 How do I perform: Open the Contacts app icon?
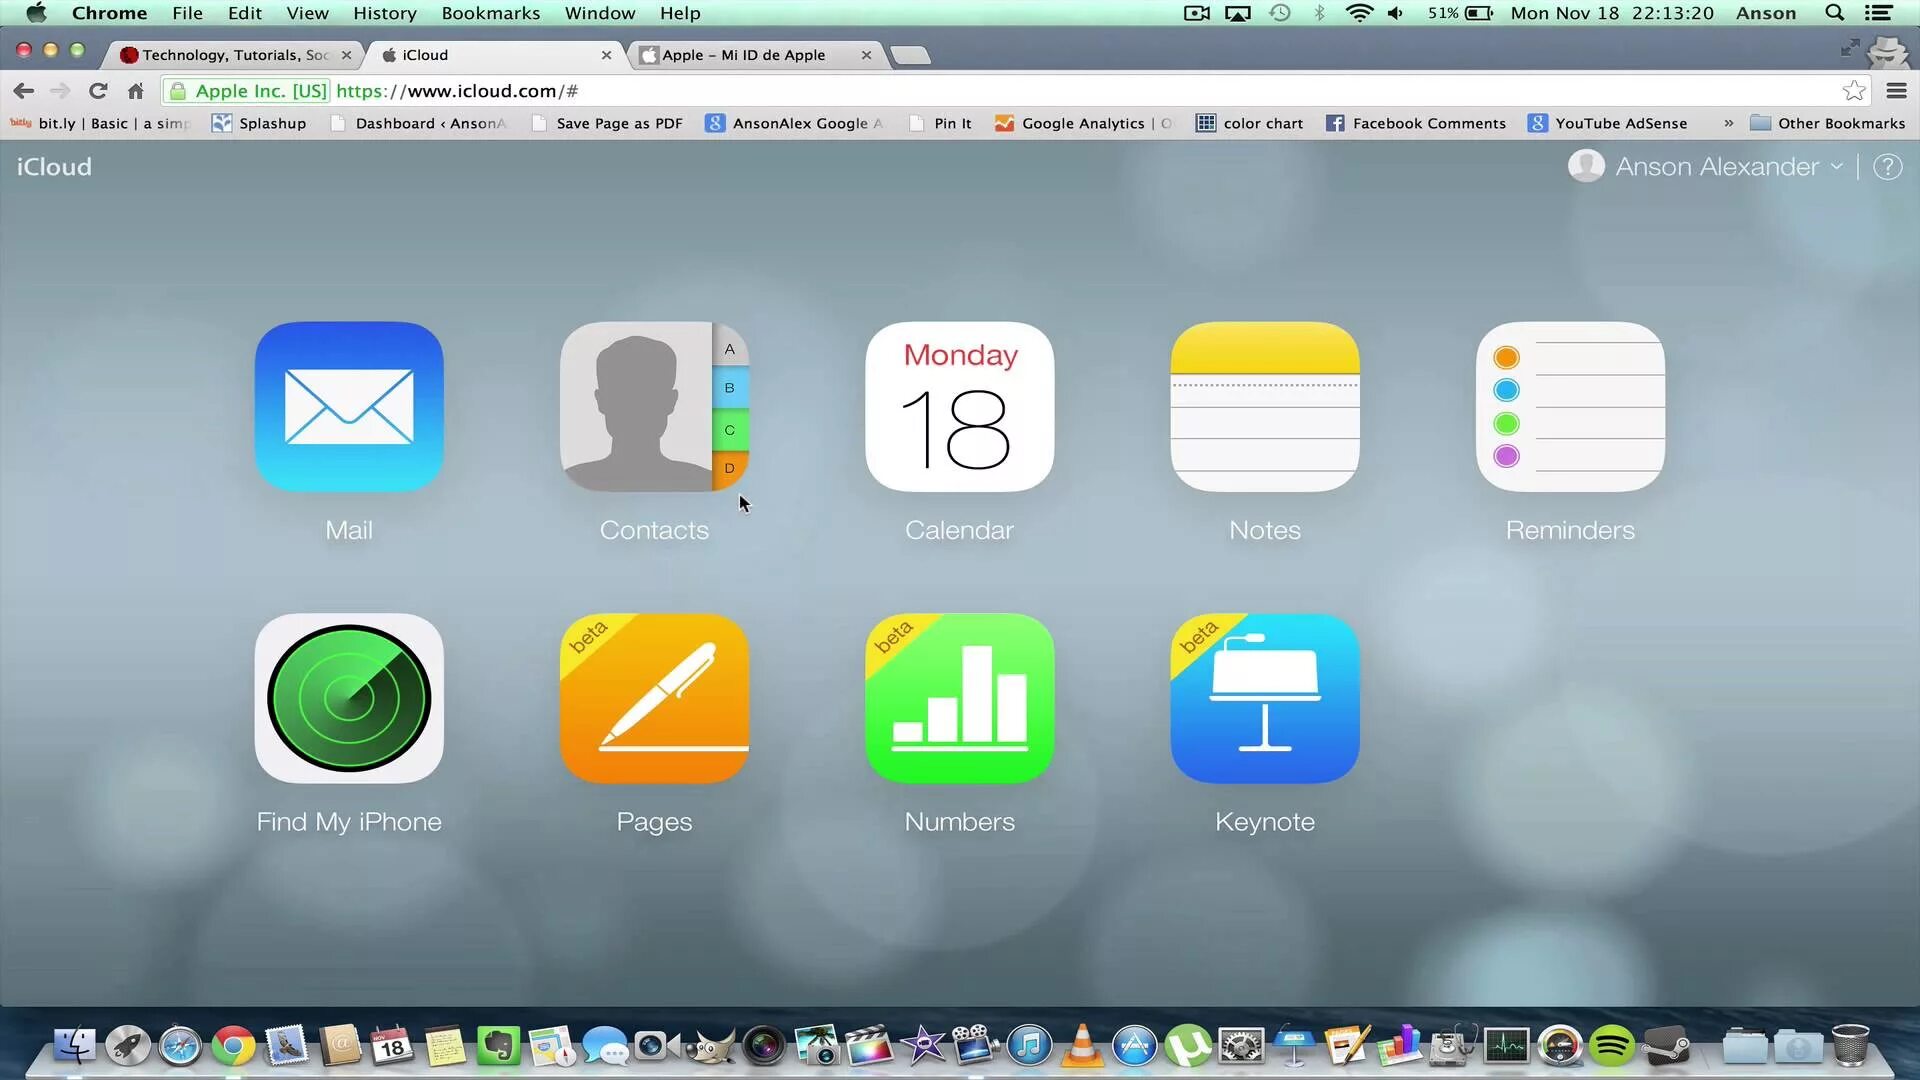click(654, 406)
